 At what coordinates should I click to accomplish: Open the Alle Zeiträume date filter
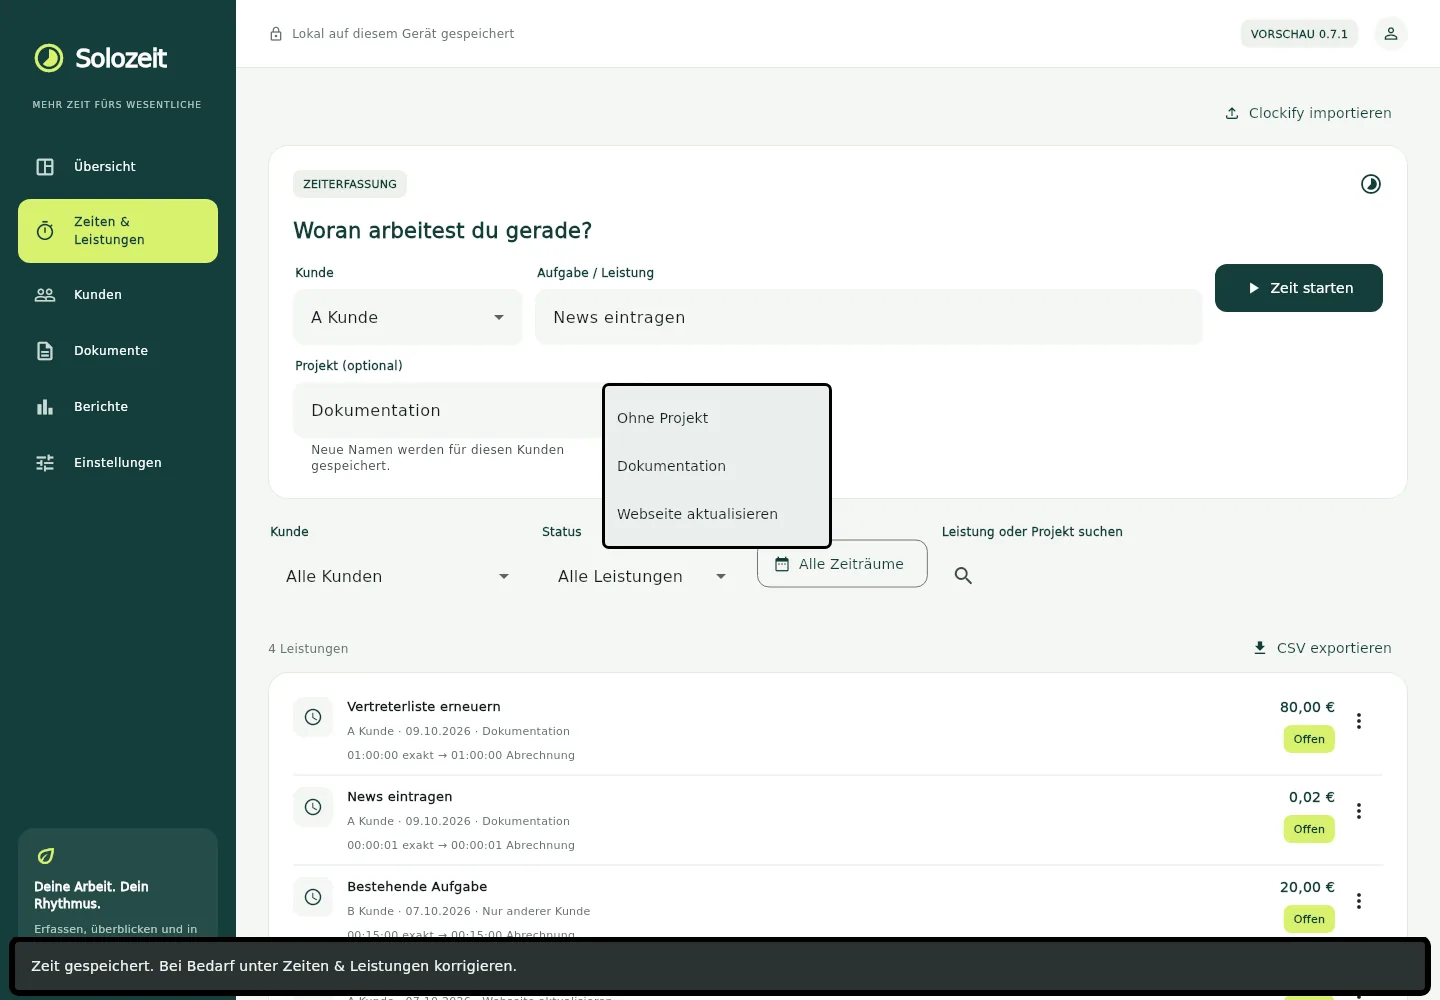pyautogui.click(x=842, y=564)
